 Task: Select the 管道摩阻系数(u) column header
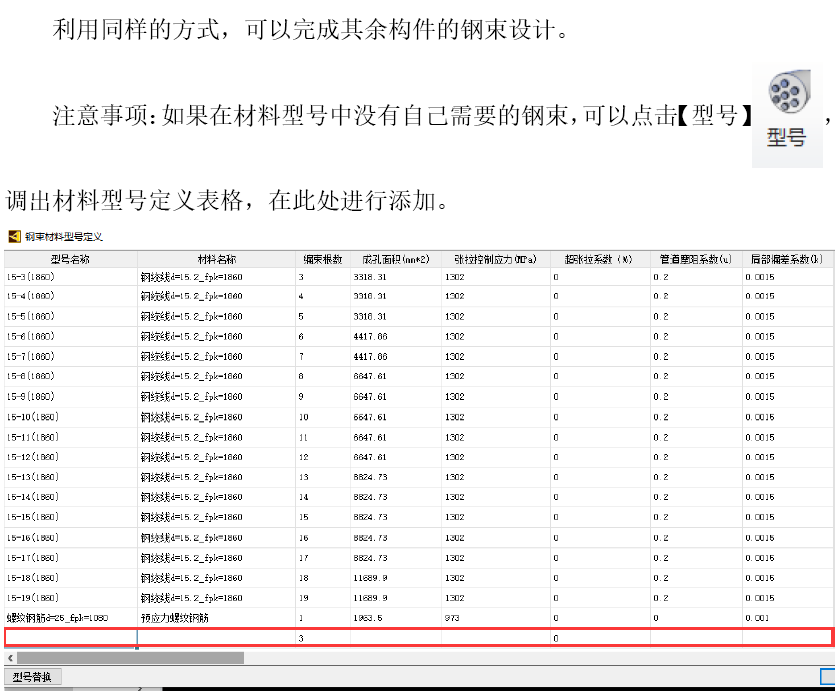pyautogui.click(x=696, y=259)
